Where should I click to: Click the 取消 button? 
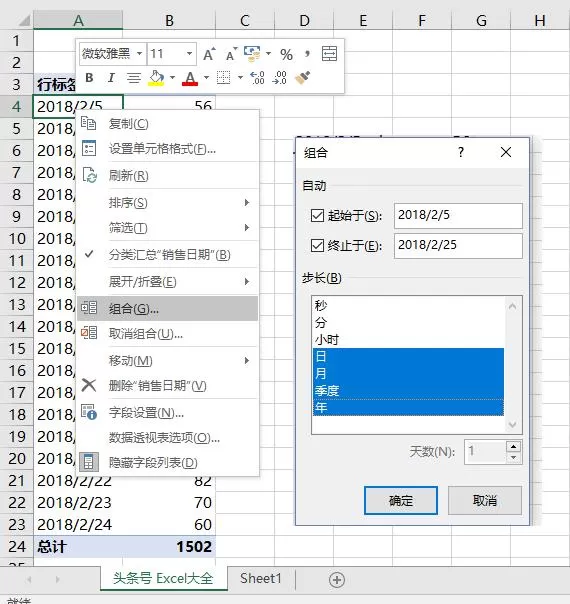pyautogui.click(x=485, y=500)
